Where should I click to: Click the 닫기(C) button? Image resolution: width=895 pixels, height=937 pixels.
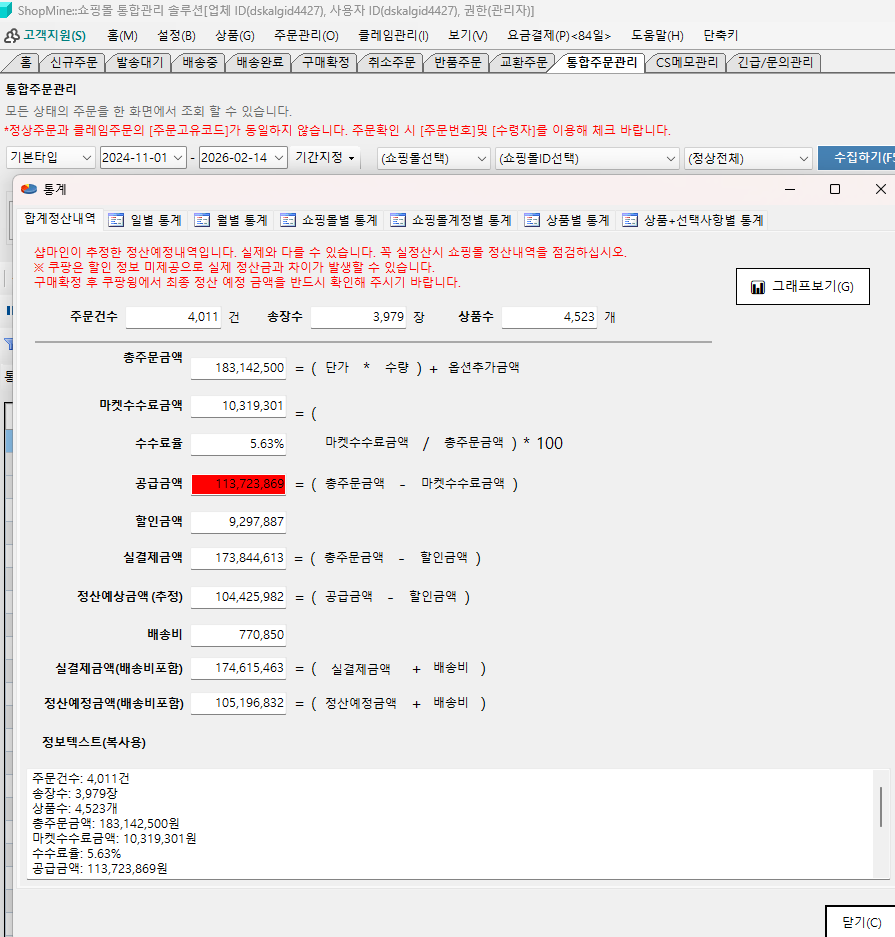point(860,922)
